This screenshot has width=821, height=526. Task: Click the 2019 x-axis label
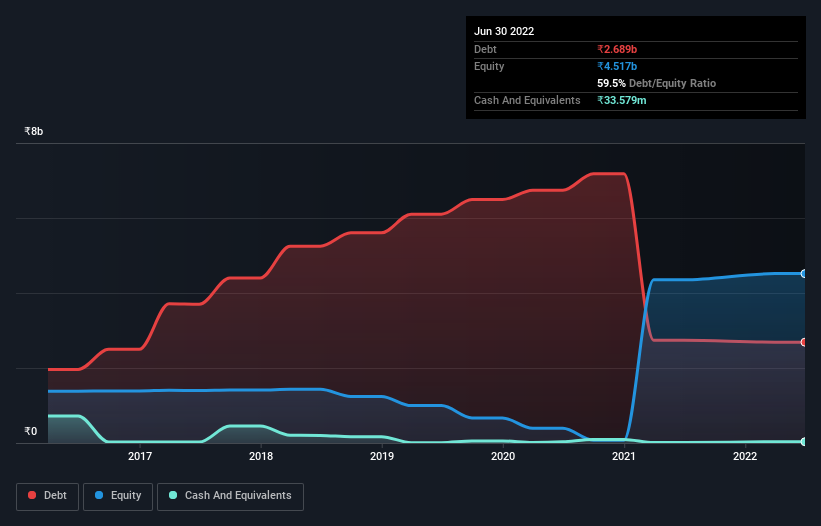pyautogui.click(x=382, y=456)
